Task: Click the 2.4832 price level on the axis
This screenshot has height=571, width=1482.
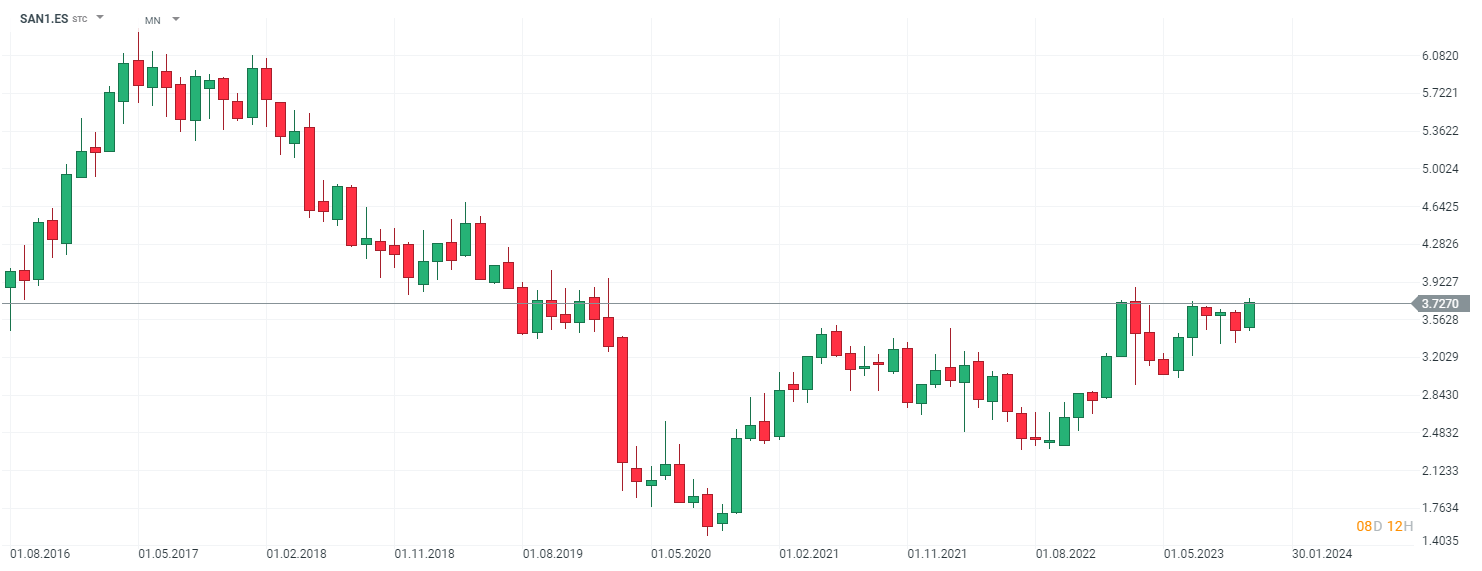Action: 1439,433
